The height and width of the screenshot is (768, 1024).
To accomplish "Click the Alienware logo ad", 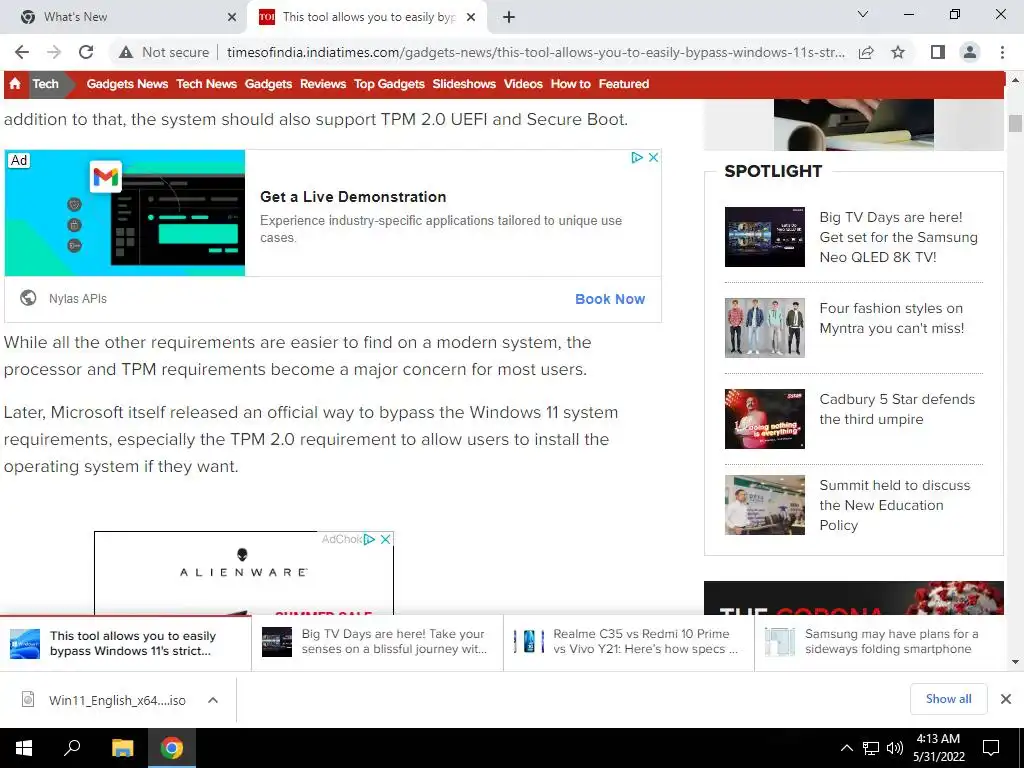I will pyautogui.click(x=243, y=564).
